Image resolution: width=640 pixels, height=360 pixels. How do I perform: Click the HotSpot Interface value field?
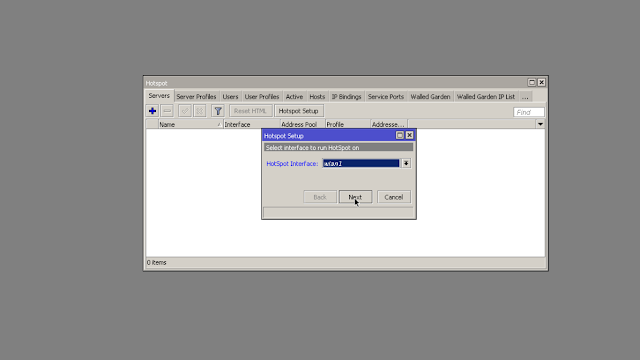tap(361, 163)
